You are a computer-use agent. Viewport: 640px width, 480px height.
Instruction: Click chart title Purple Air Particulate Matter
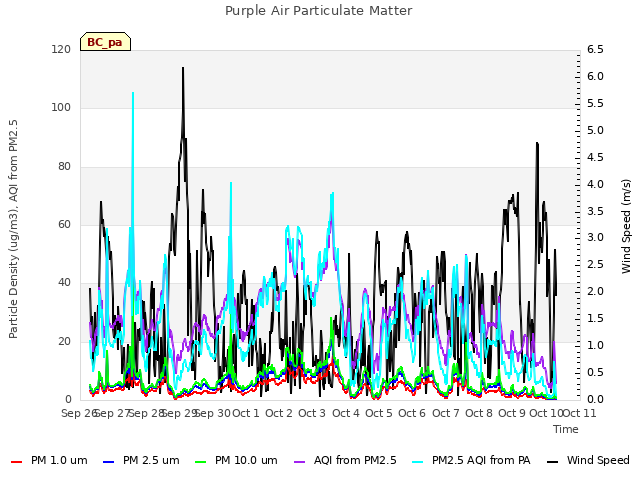319,11
